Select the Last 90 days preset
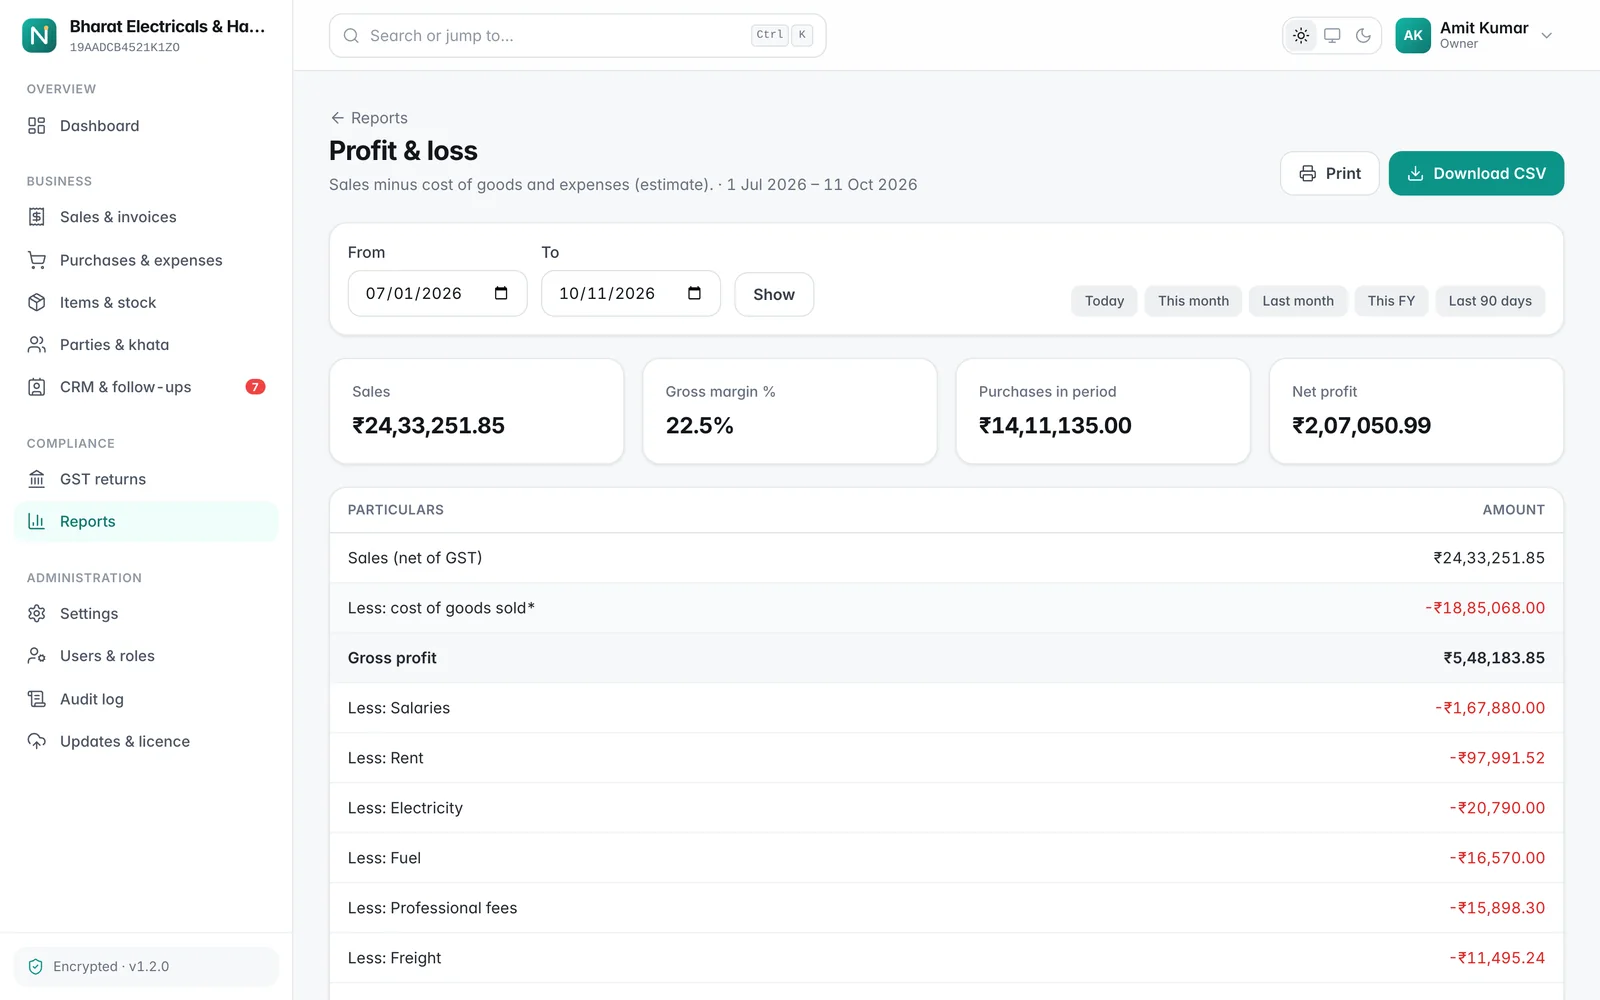 pyautogui.click(x=1490, y=301)
